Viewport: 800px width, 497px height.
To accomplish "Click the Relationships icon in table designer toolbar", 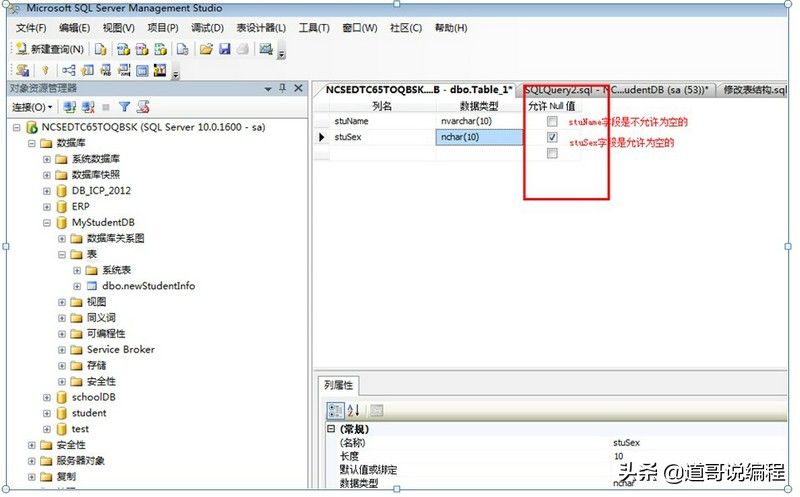I will coord(69,71).
